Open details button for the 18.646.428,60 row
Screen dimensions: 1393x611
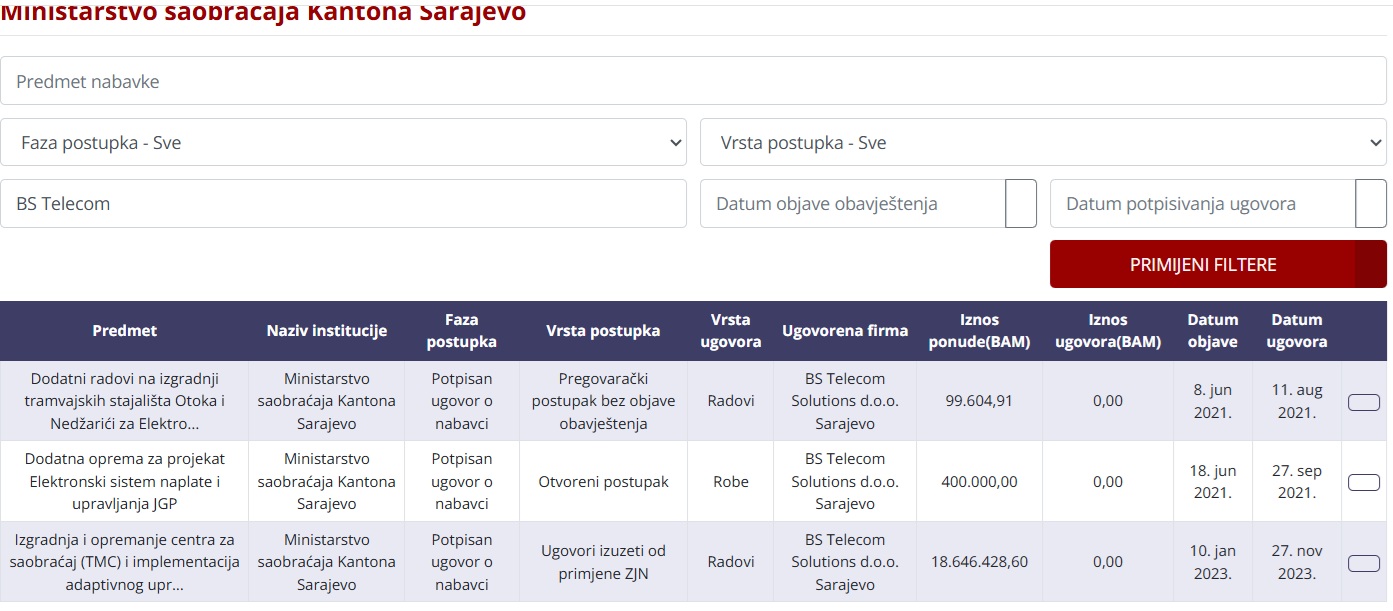click(x=1364, y=562)
